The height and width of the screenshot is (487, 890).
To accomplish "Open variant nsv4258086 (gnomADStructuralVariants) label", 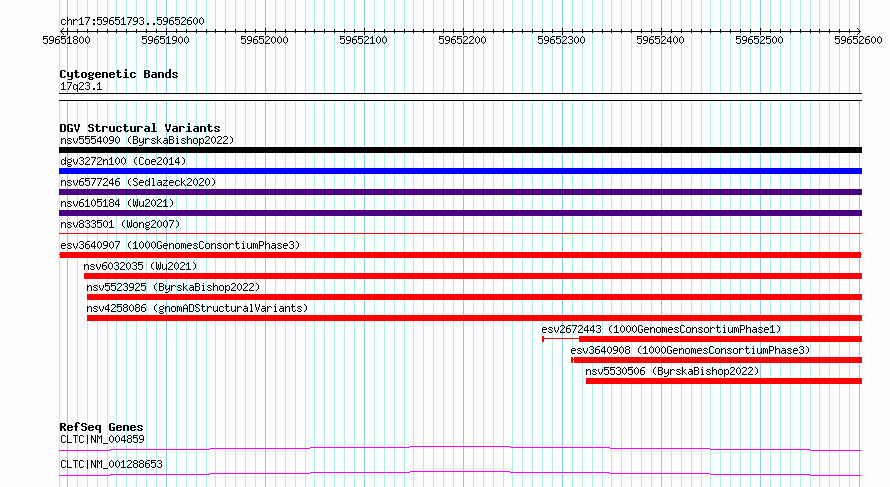I will coord(197,308).
